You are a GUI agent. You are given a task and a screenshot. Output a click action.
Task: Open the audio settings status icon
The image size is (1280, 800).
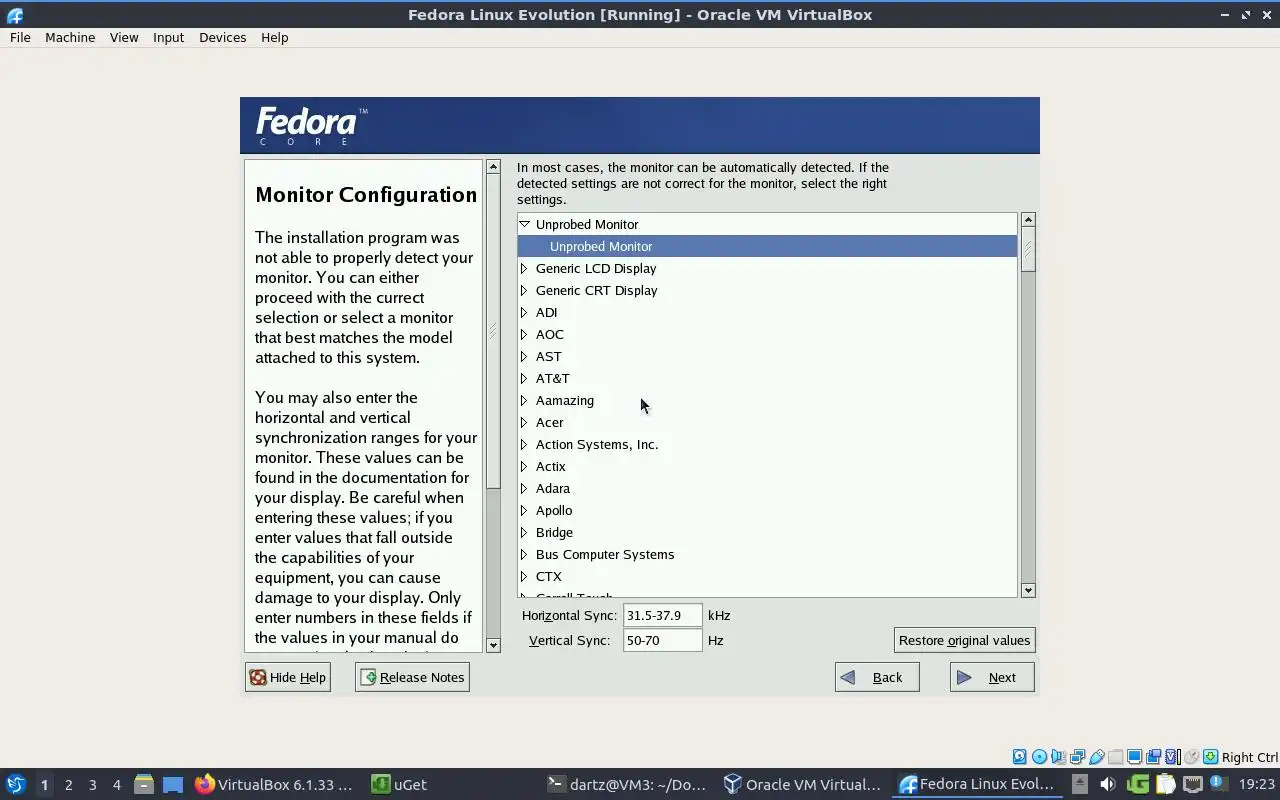tap(1059, 757)
